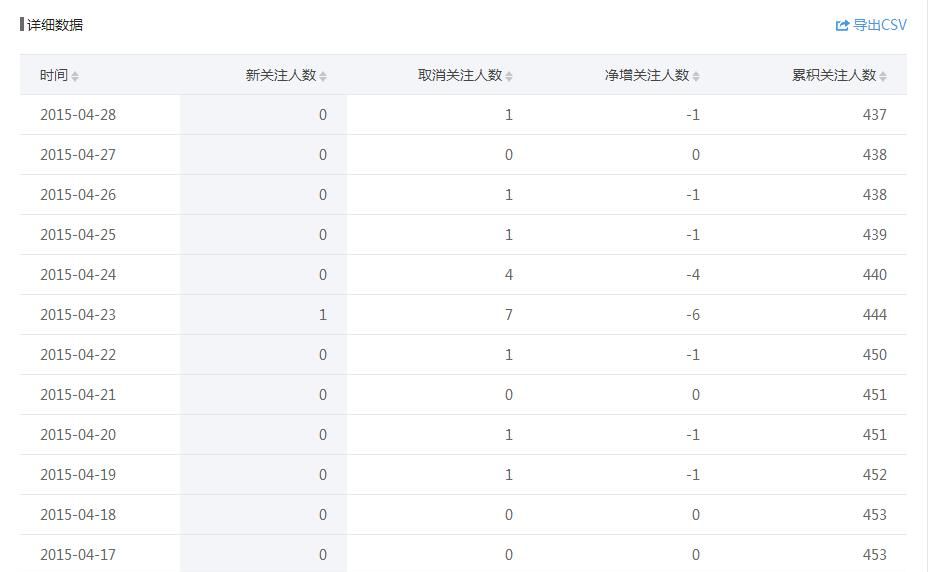The image size is (937, 572).
Task: Sort by 新关注人数 column arrows
Action: (x=322, y=76)
